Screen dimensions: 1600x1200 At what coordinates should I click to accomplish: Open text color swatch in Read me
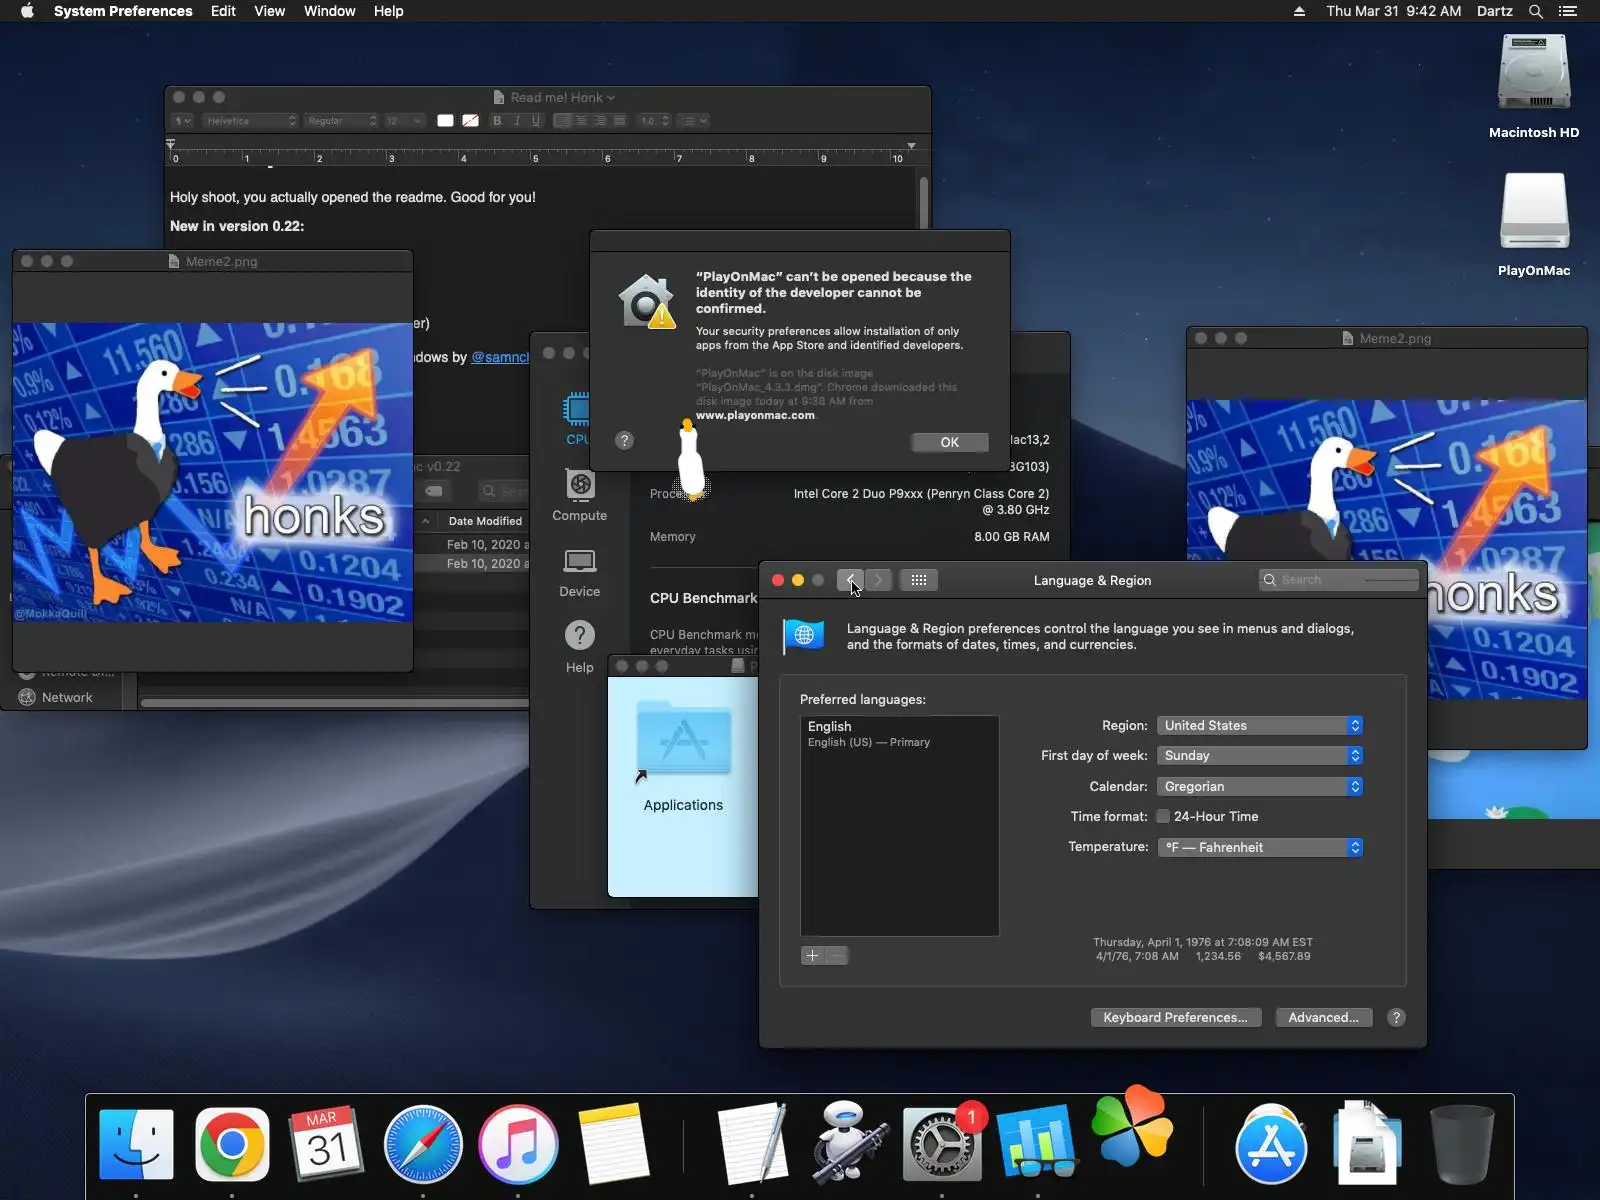(x=445, y=121)
